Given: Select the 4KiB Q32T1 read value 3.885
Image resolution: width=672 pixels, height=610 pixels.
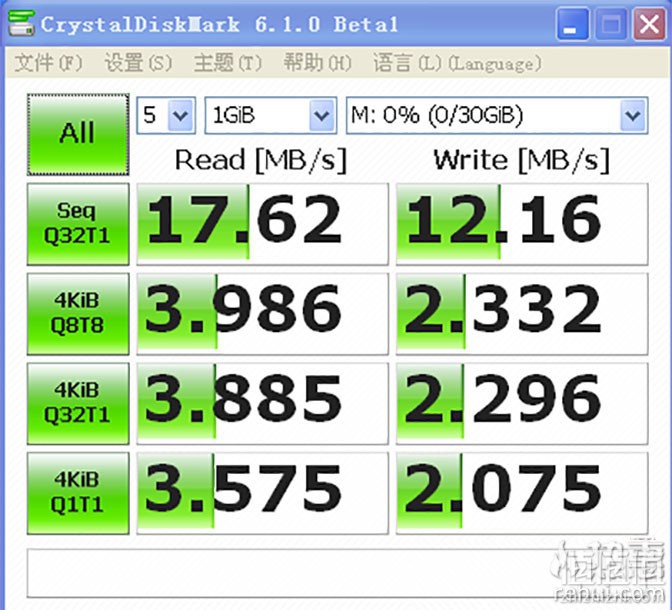Looking at the screenshot, I should pos(262,403).
